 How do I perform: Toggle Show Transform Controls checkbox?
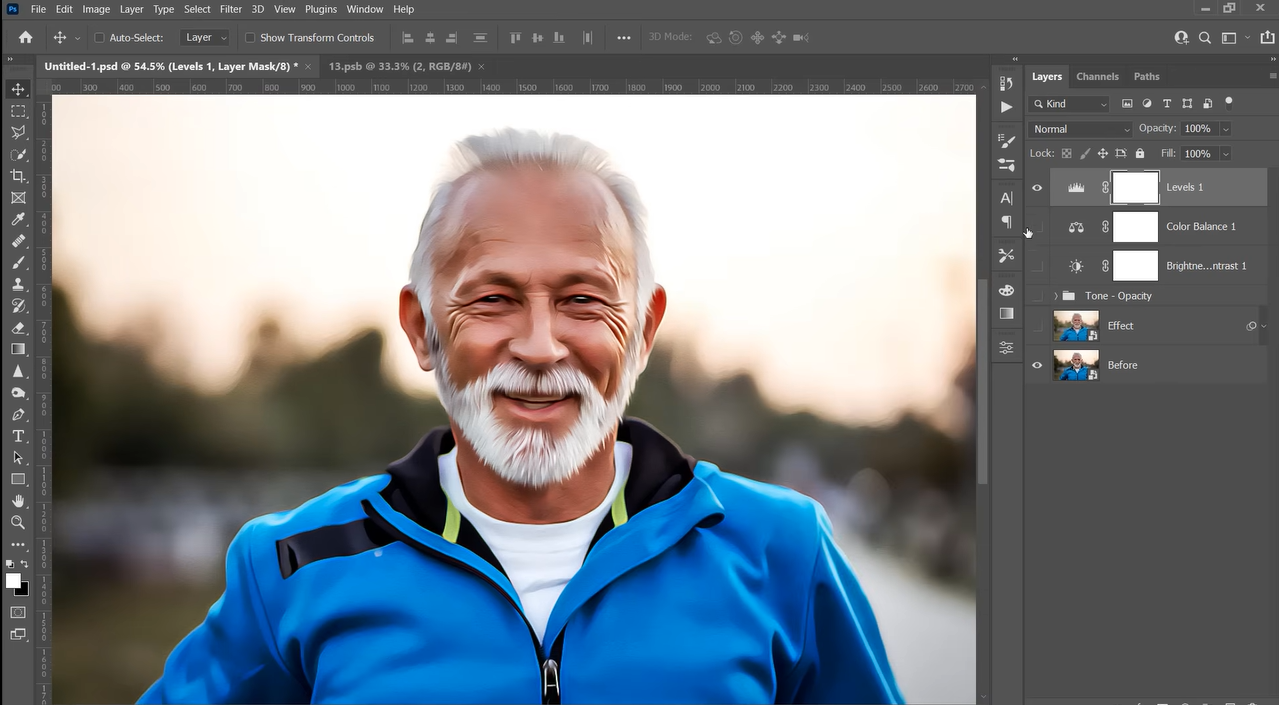pos(250,37)
